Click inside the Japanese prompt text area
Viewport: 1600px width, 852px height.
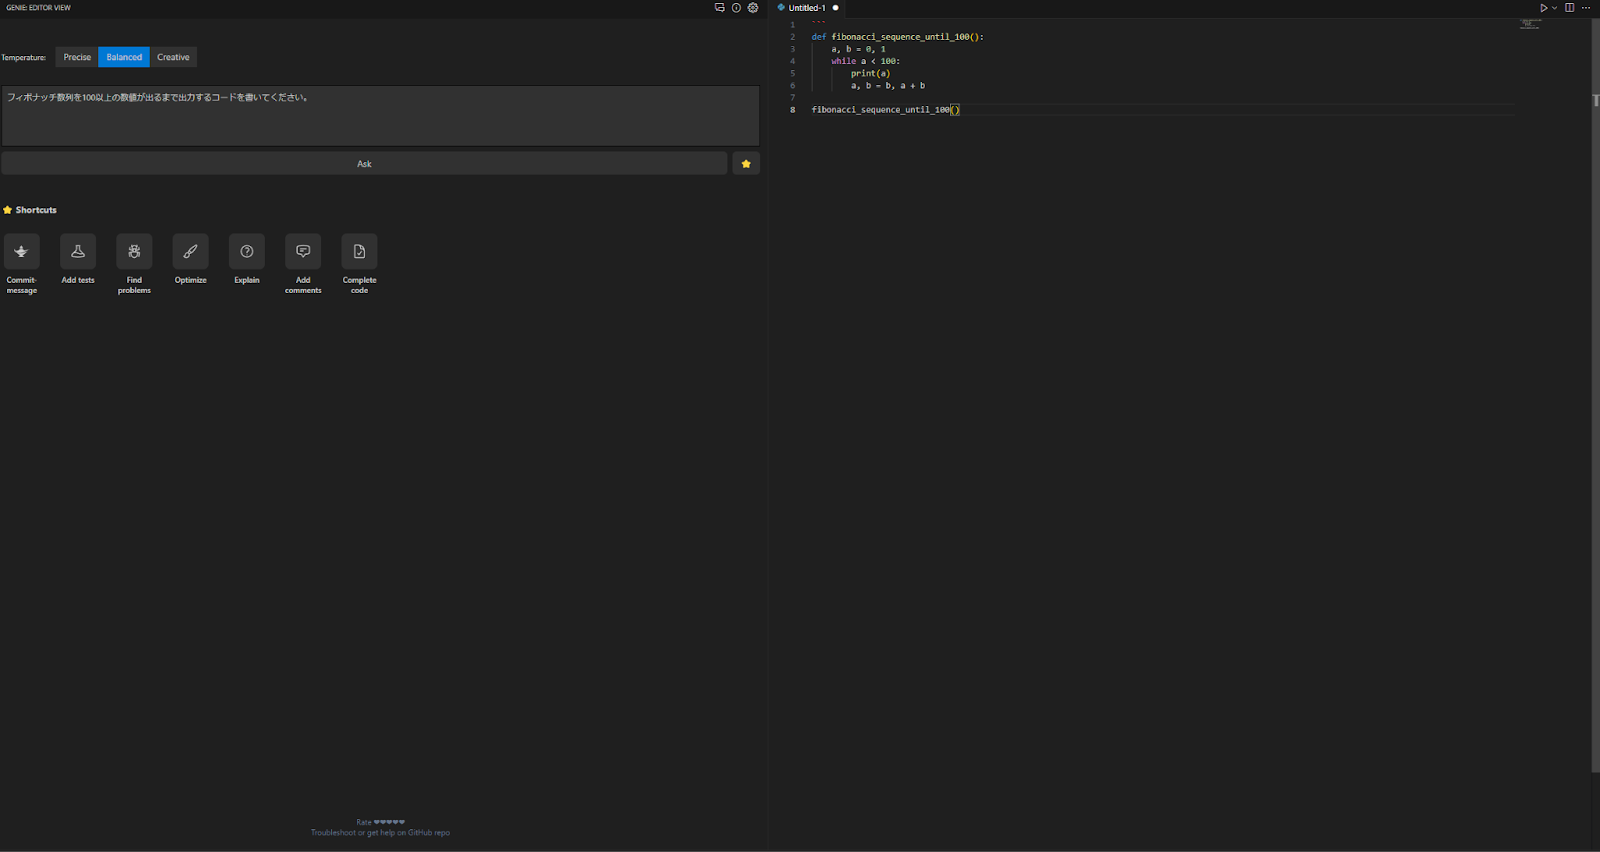coord(380,116)
